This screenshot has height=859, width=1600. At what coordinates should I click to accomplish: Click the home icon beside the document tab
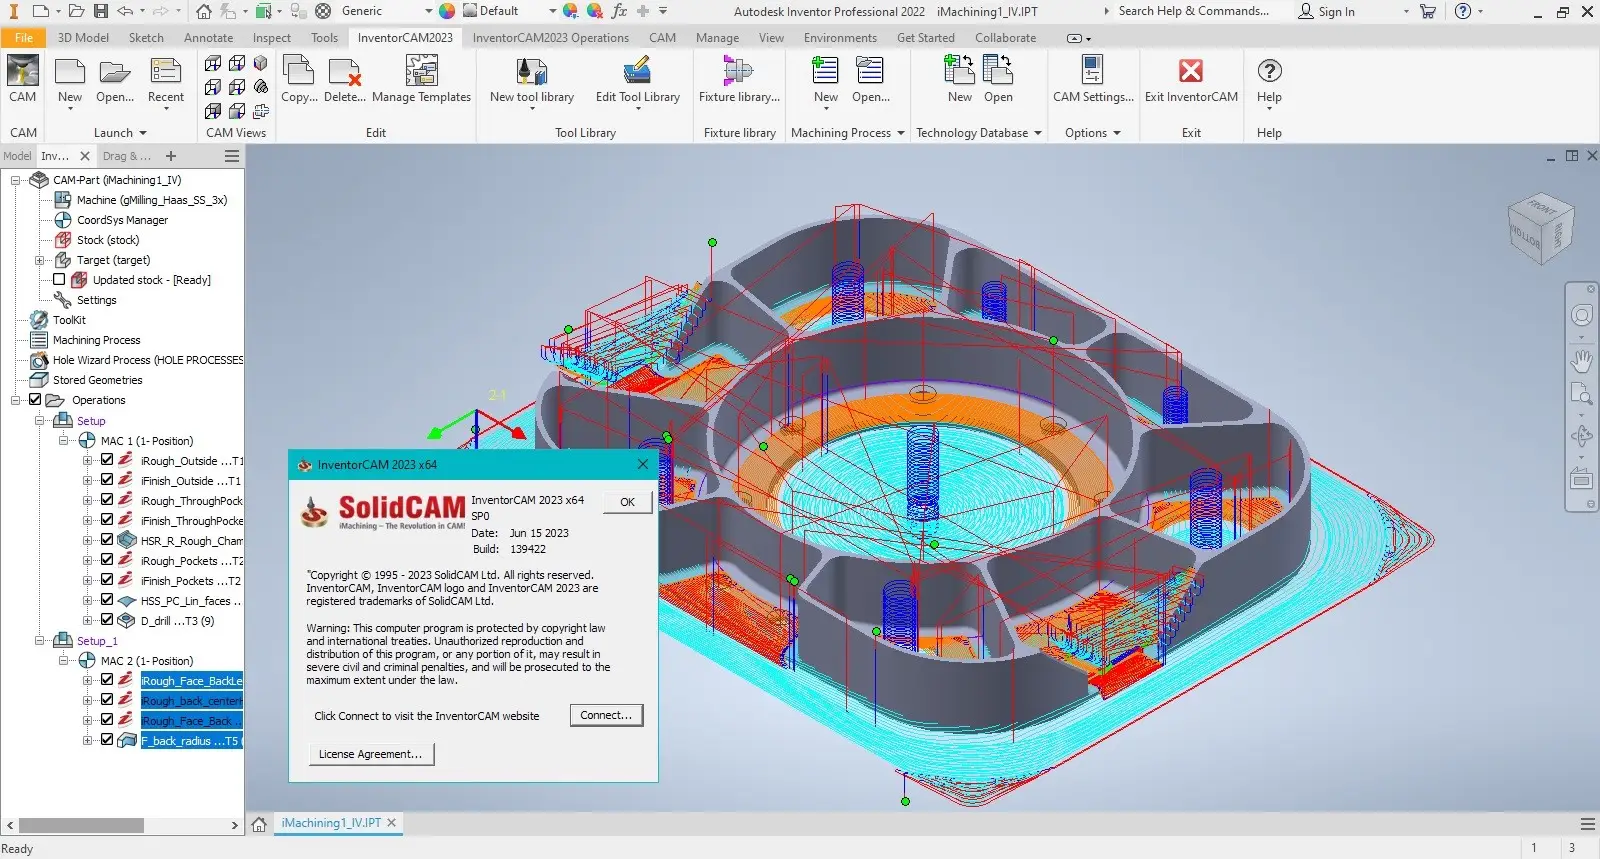pyautogui.click(x=259, y=824)
